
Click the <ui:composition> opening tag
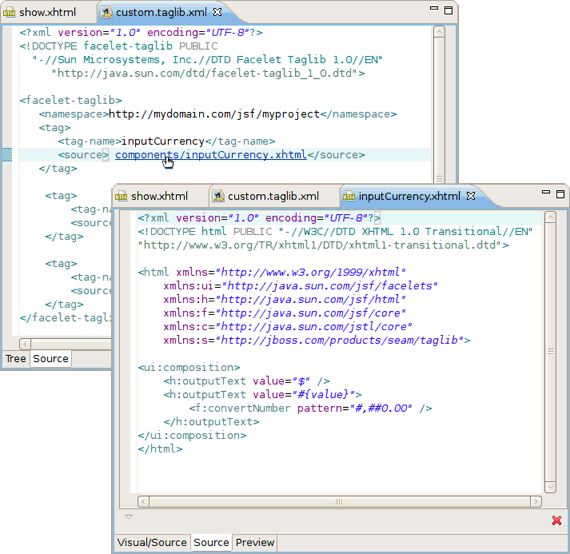pos(189,368)
